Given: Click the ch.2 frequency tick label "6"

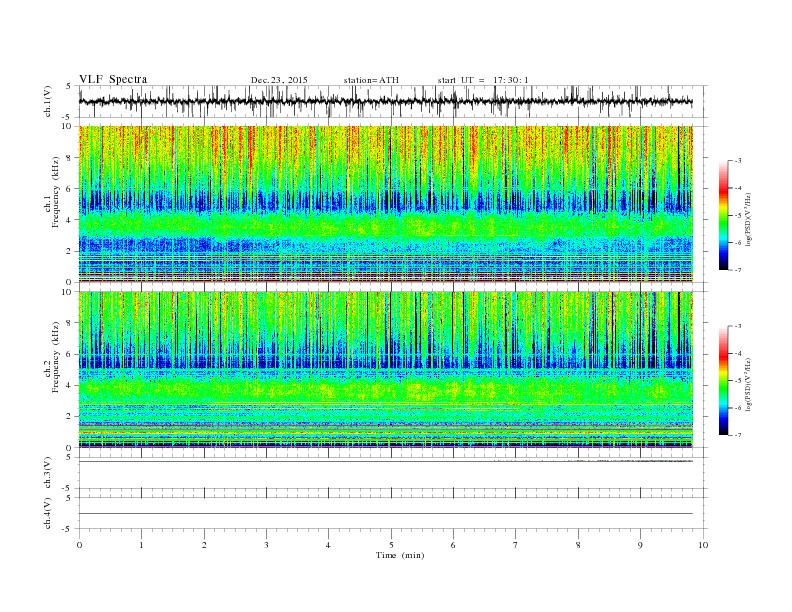Looking at the screenshot, I should (x=69, y=354).
